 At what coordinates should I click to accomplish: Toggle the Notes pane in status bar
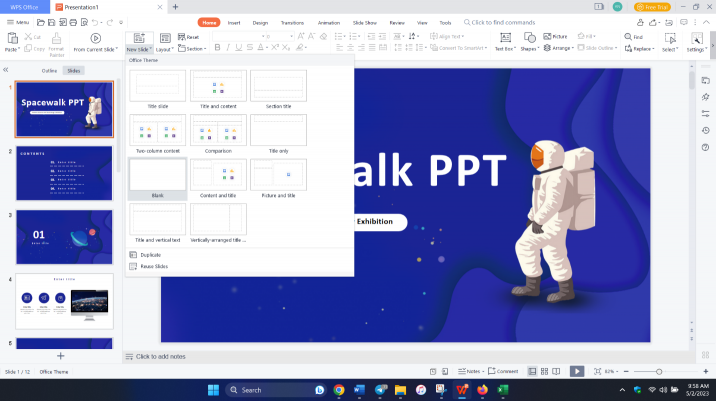(472, 371)
